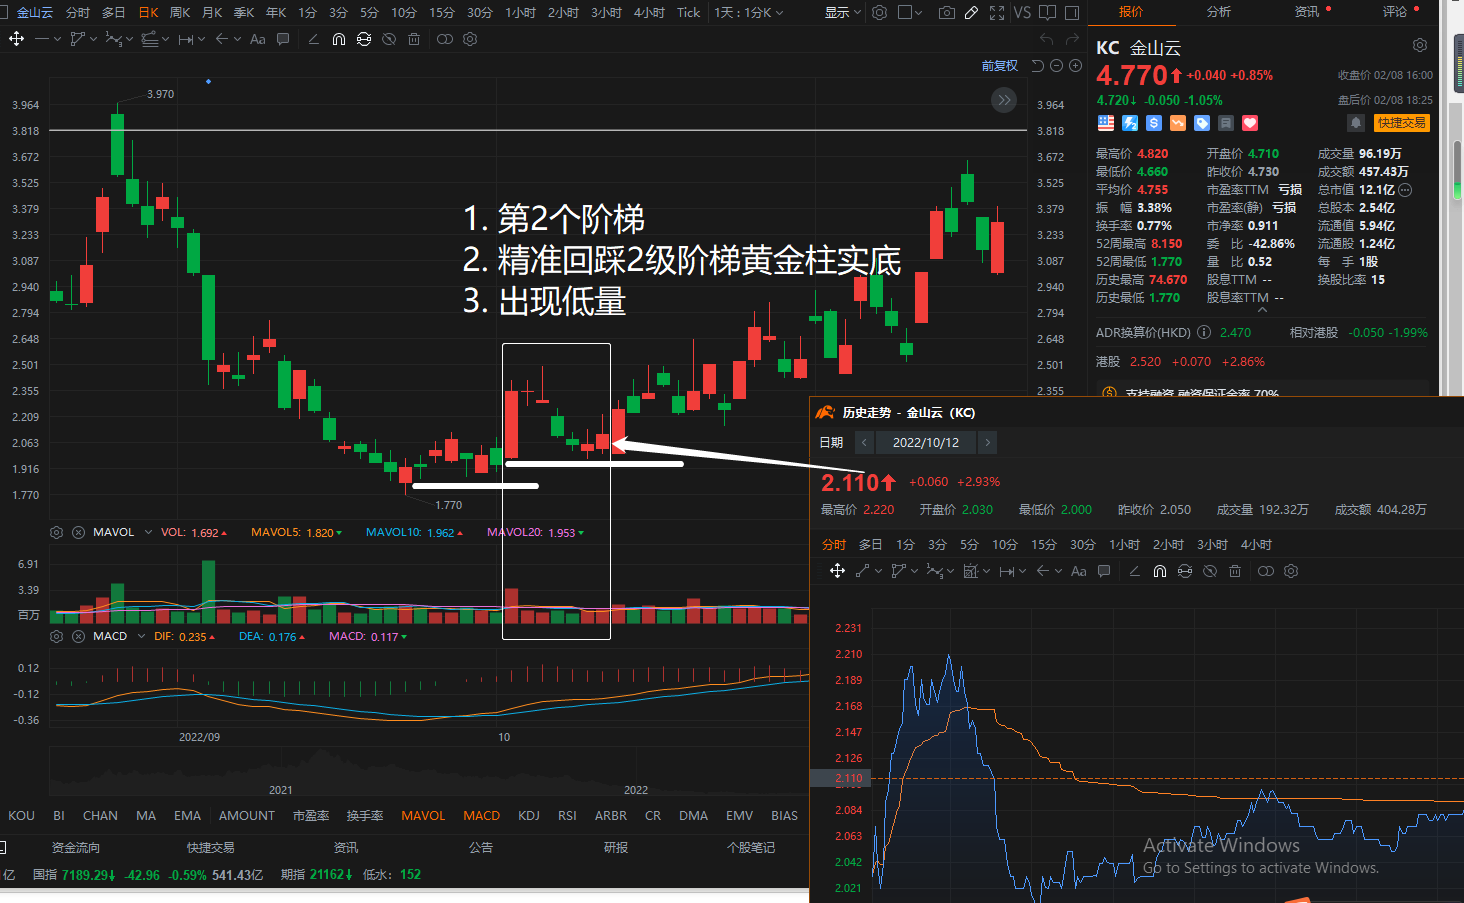This screenshot has height=903, width=1464.
Task: Undo the last drawing action
Action: pyautogui.click(x=1047, y=39)
